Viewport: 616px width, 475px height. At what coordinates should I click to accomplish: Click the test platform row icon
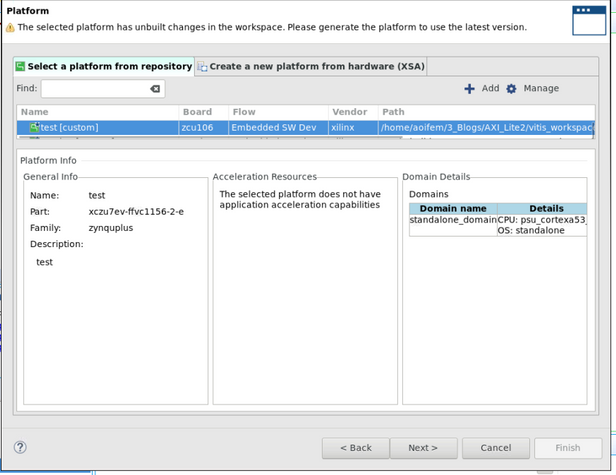click(x=33, y=128)
